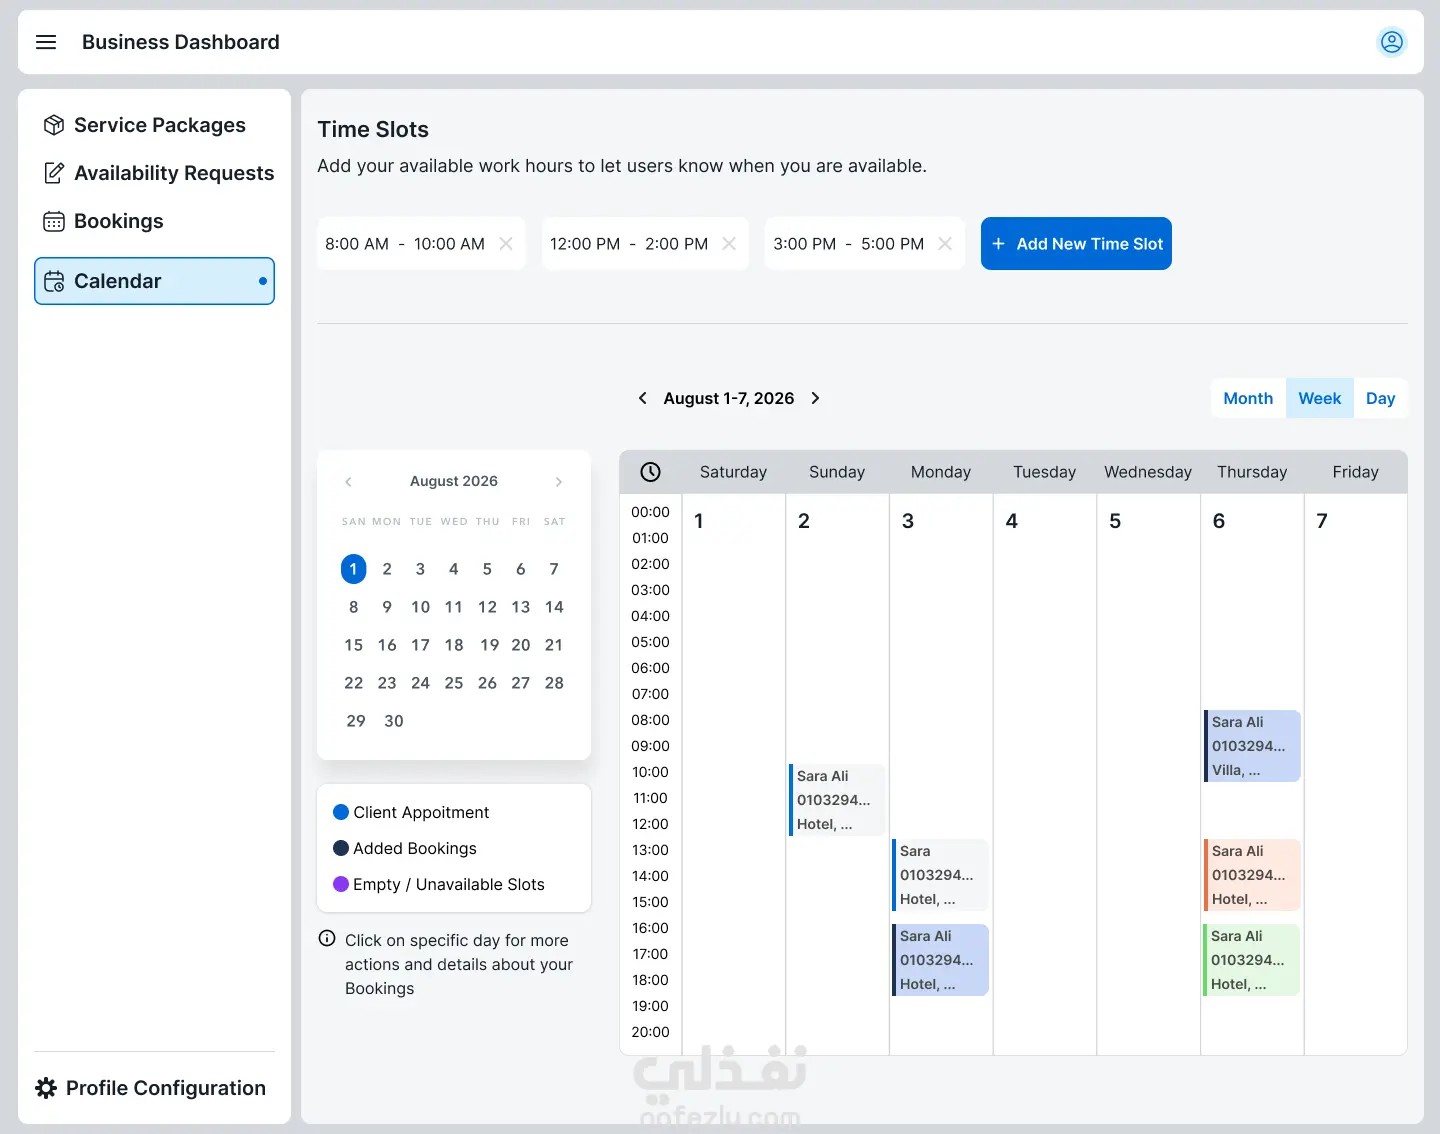Click the Client Appointment blue legend dot
Screen dimensions: 1440x1134
(x=341, y=812)
